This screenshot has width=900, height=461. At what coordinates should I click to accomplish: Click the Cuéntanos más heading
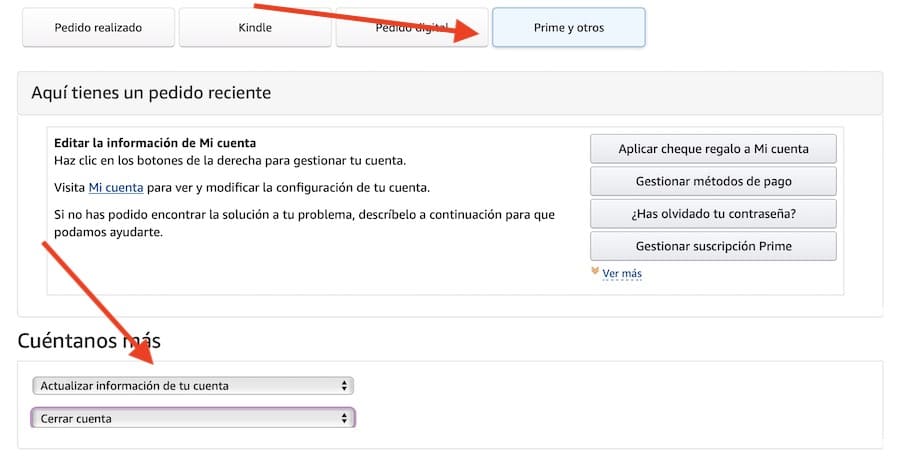pyautogui.click(x=89, y=341)
